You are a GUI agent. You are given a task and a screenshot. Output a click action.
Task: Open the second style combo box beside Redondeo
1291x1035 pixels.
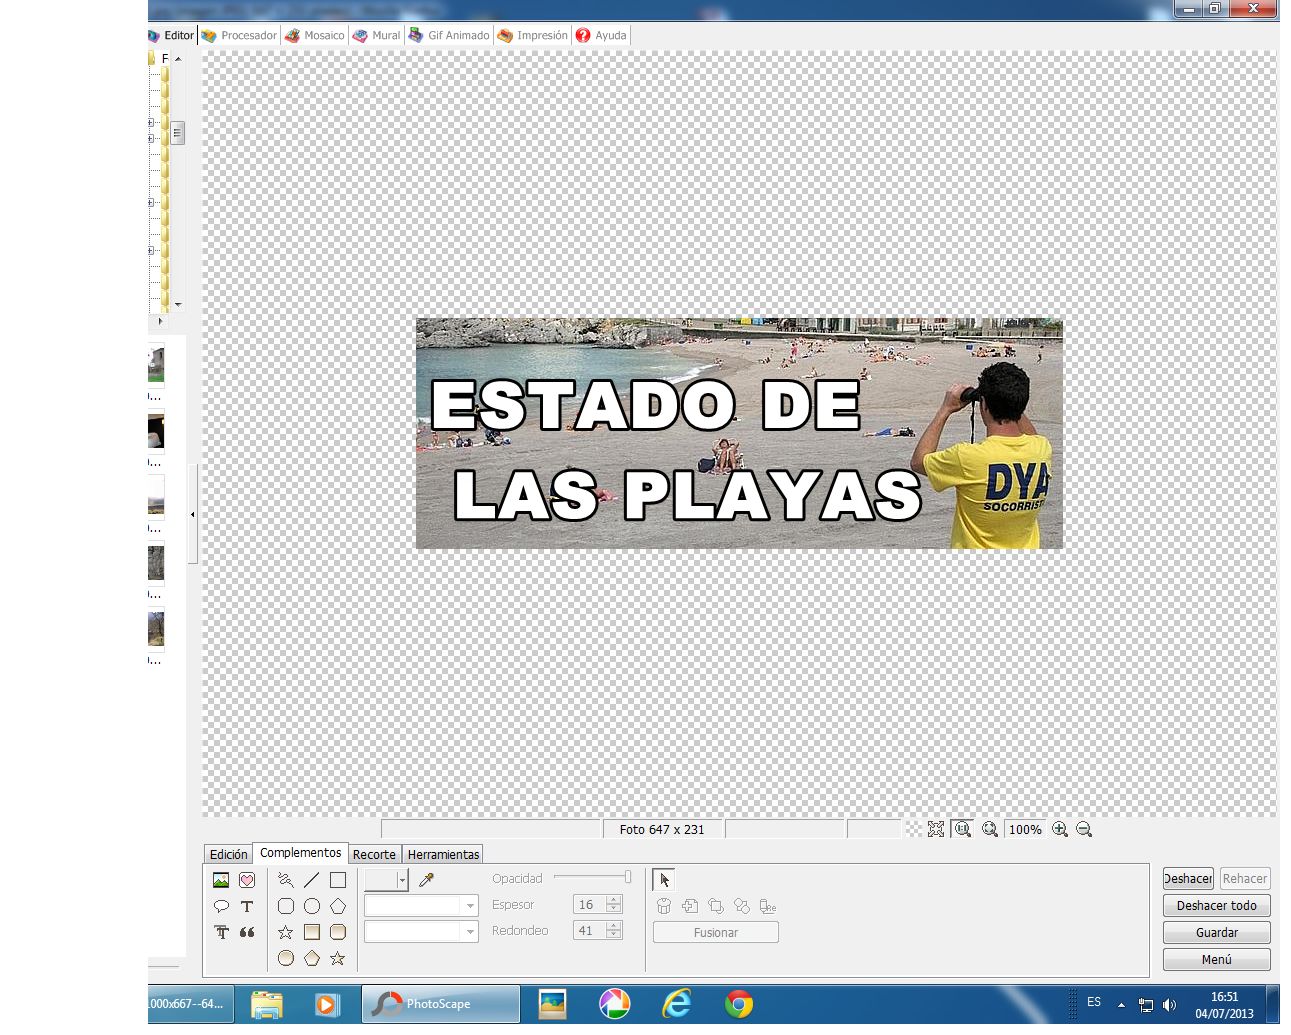[421, 932]
